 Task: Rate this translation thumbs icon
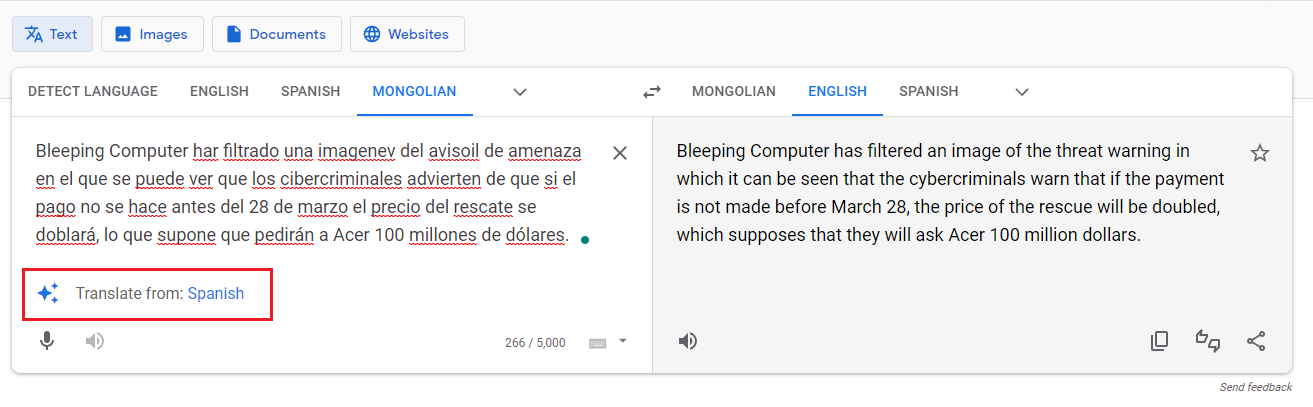[x=1208, y=341]
